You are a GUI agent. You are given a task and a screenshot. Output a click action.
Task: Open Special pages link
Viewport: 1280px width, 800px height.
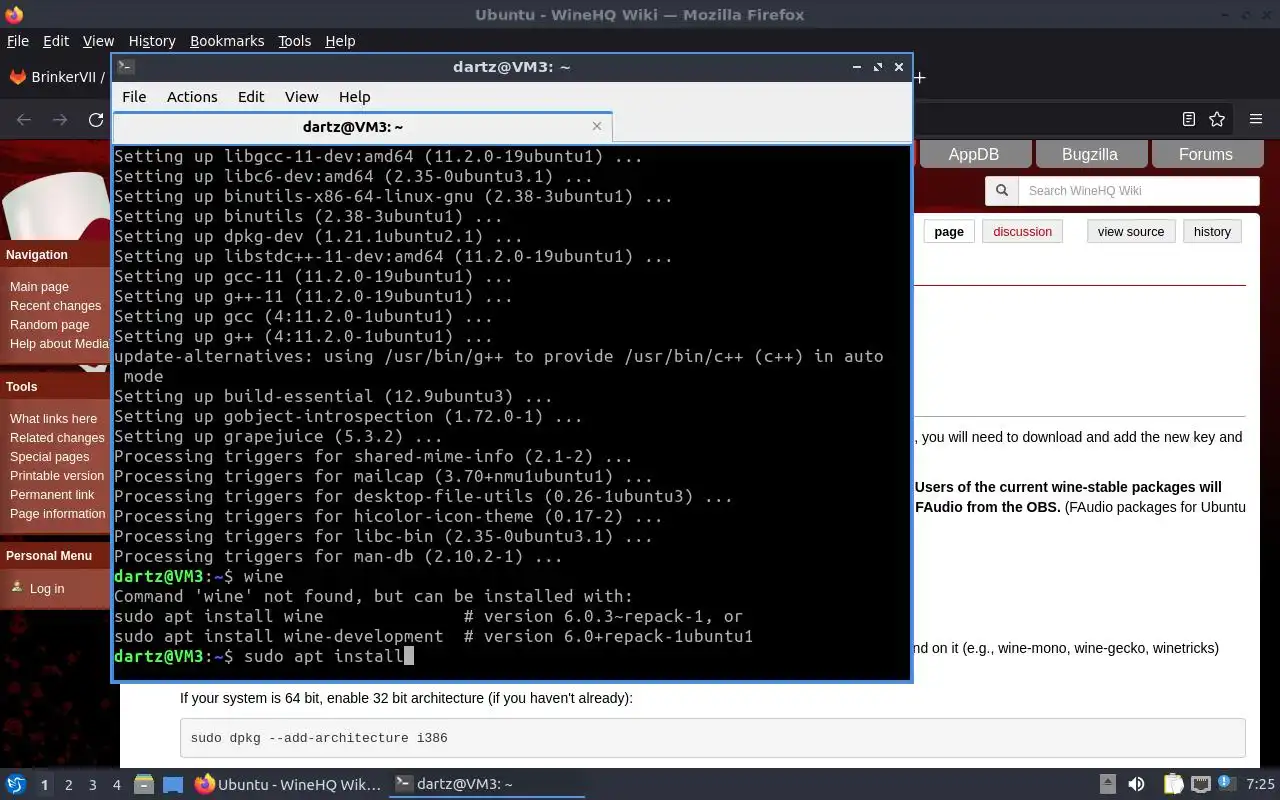(x=49, y=456)
